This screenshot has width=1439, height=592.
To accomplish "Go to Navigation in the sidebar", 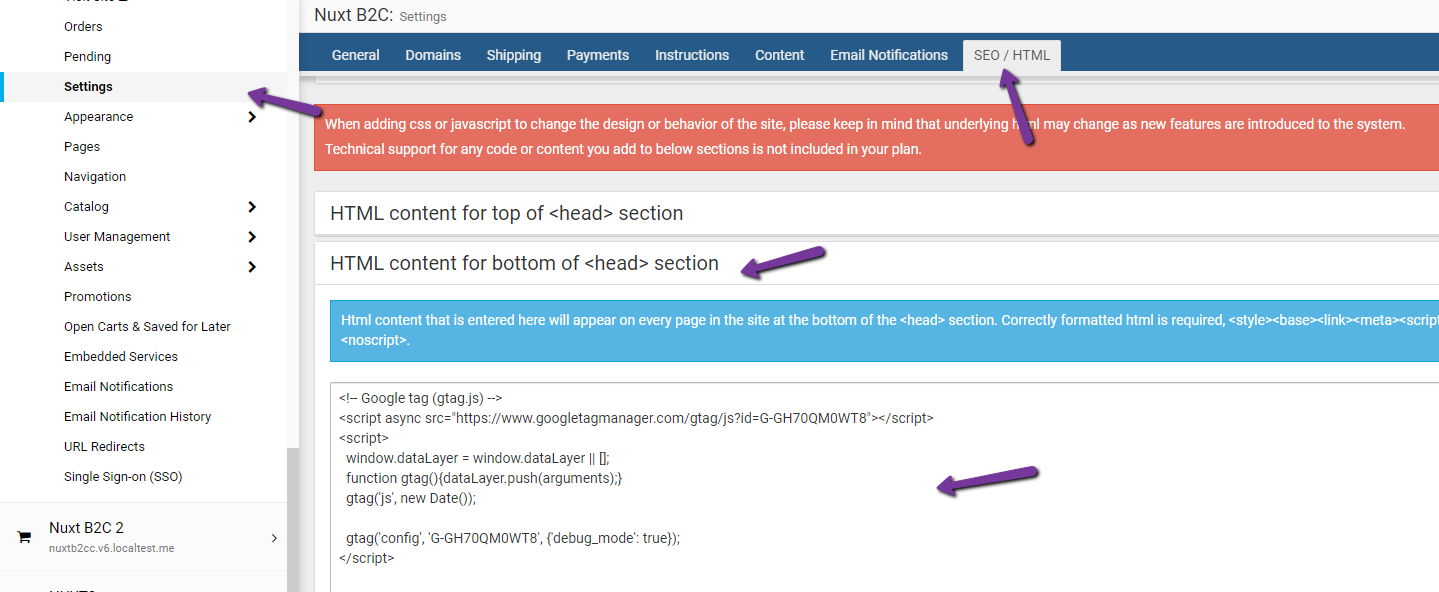I will pyautogui.click(x=95, y=177).
